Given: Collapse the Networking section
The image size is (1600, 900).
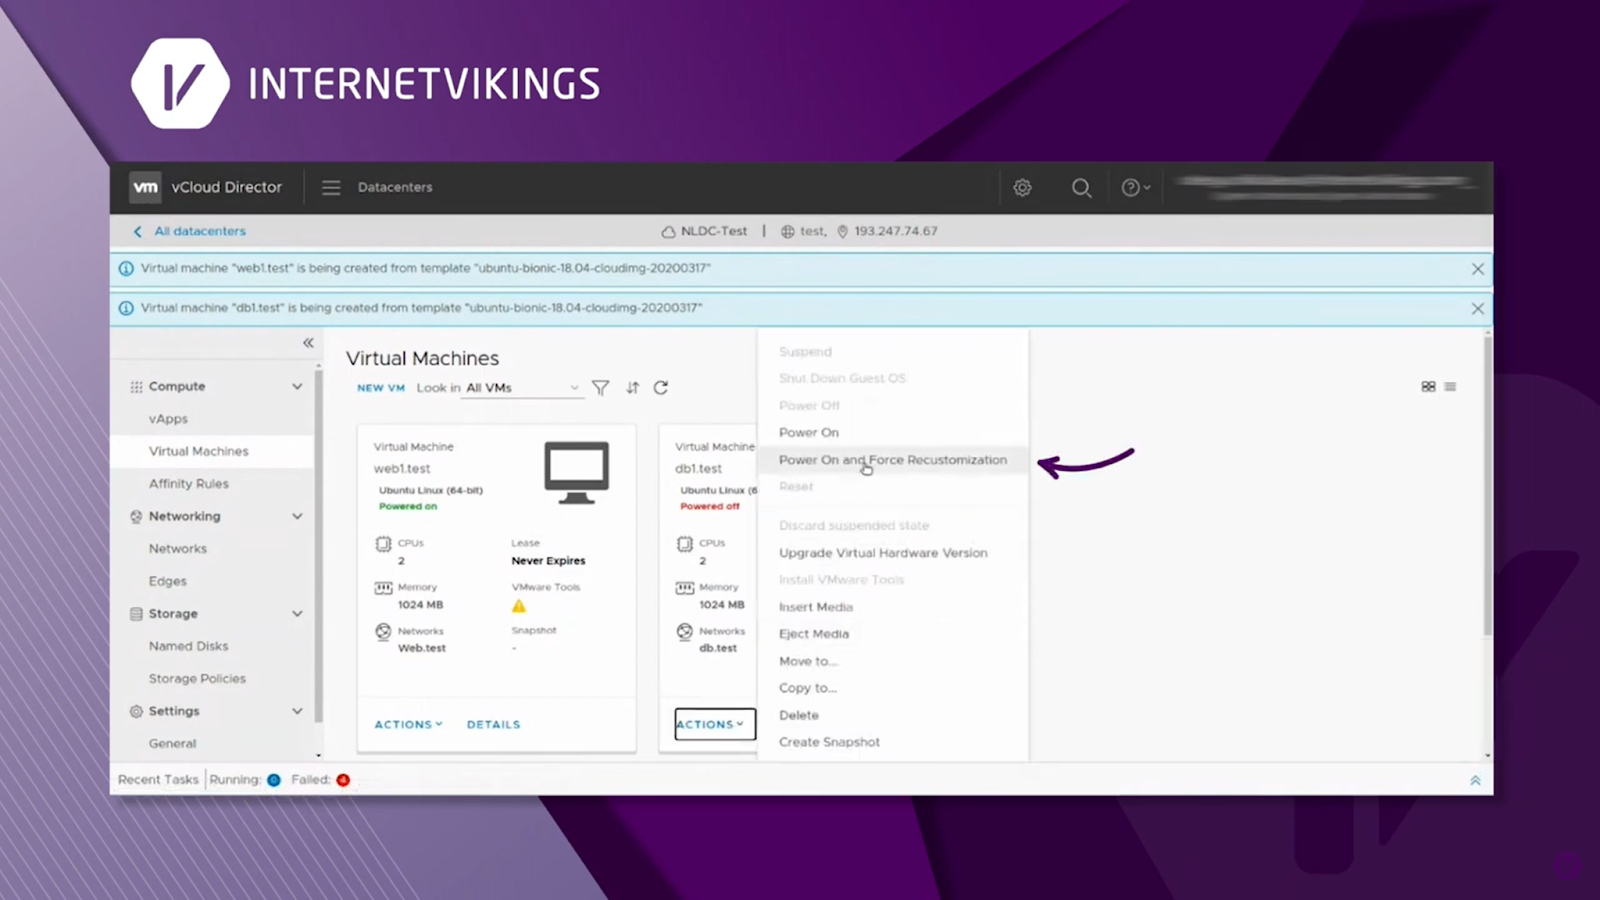Looking at the screenshot, I should (x=297, y=516).
